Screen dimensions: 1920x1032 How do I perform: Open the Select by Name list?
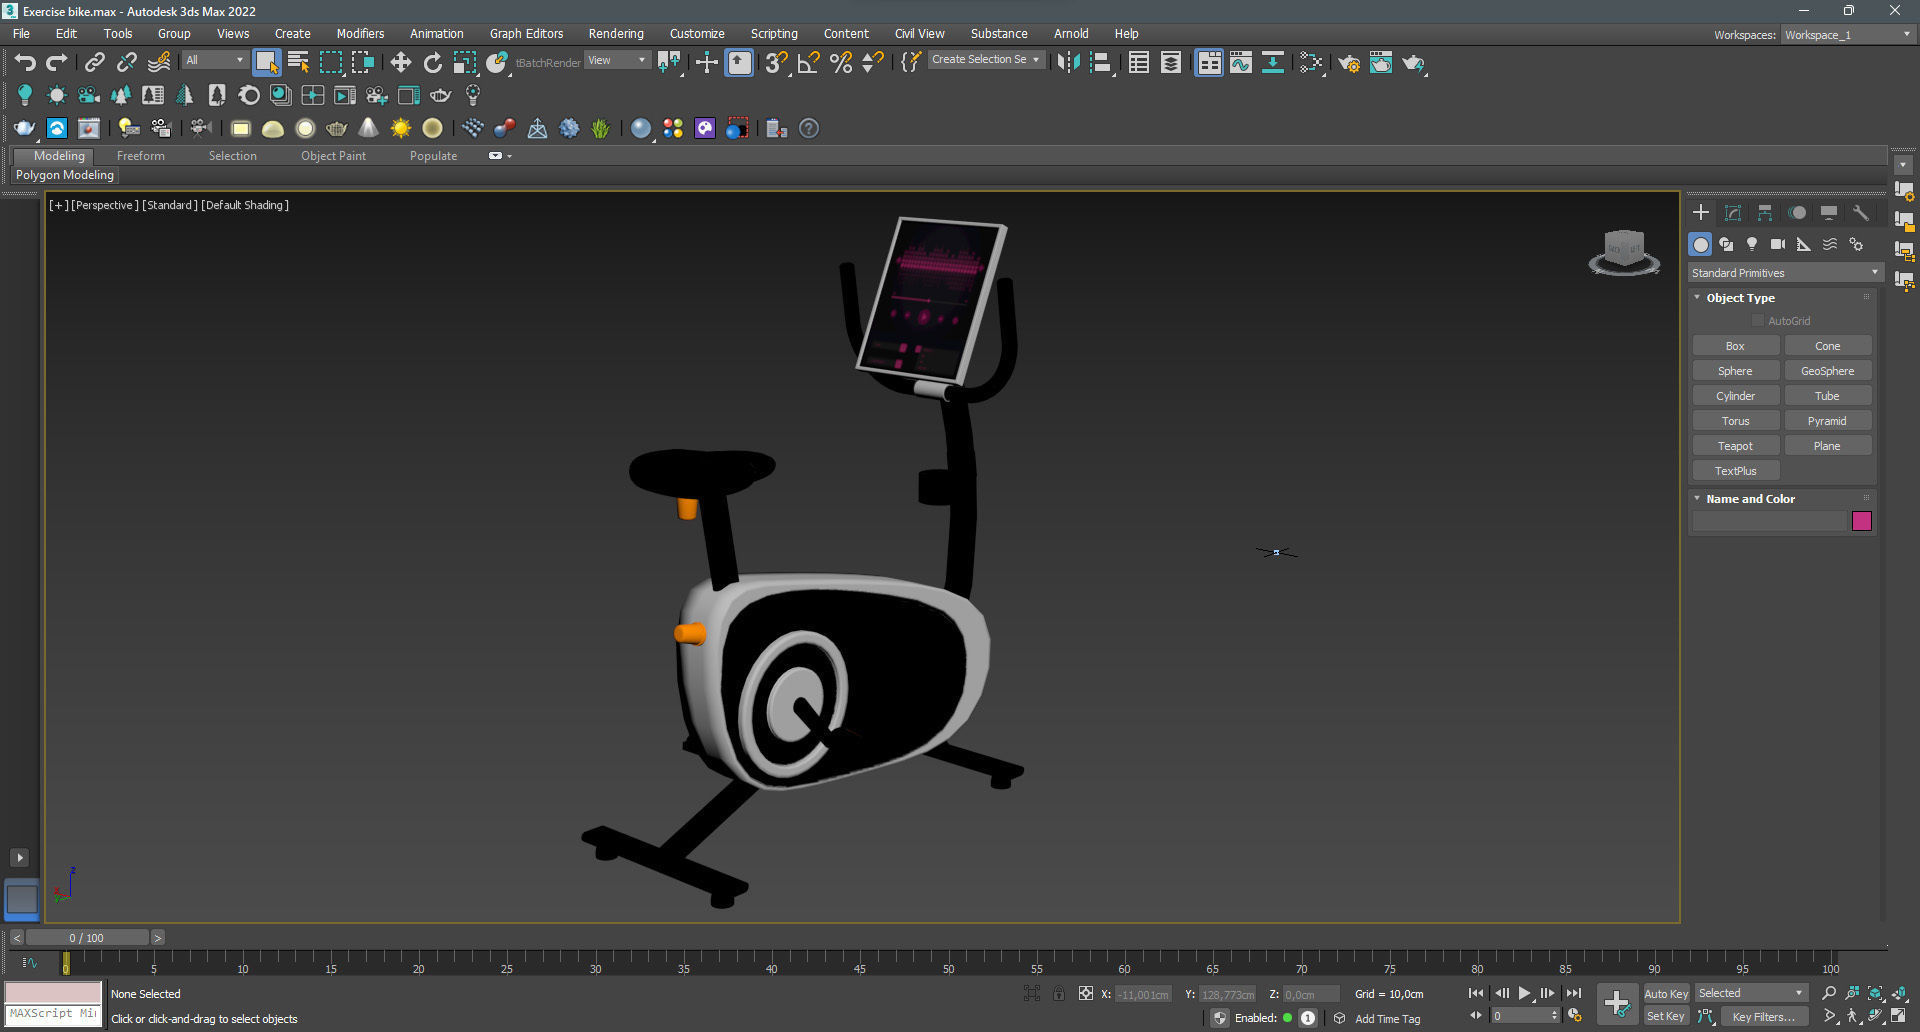click(298, 62)
